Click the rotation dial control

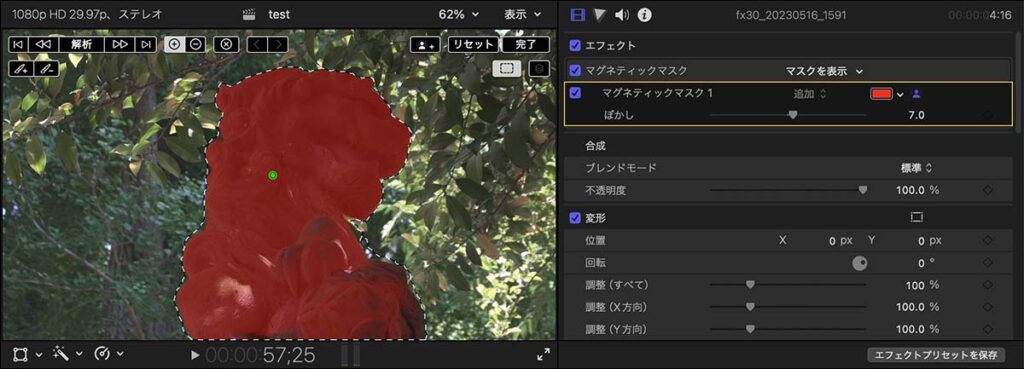point(860,263)
